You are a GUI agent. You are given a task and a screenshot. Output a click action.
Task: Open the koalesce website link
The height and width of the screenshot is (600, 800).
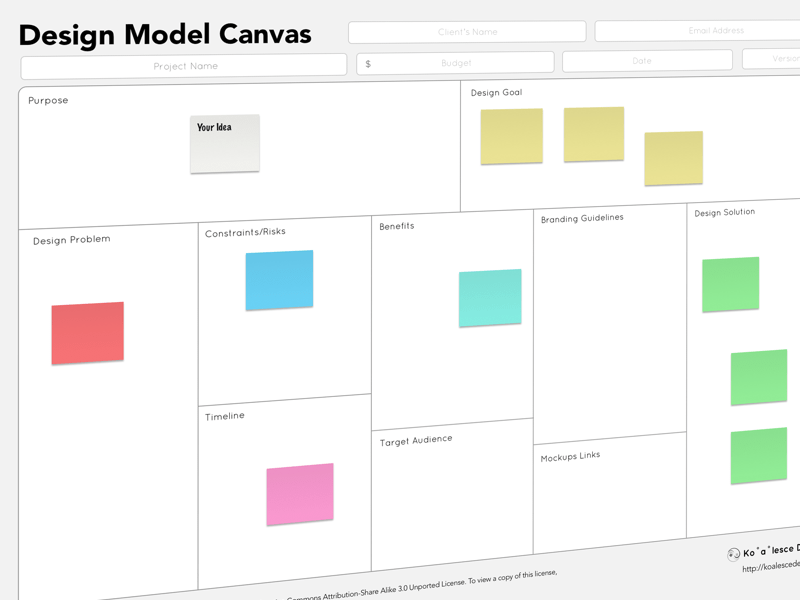pos(771,566)
